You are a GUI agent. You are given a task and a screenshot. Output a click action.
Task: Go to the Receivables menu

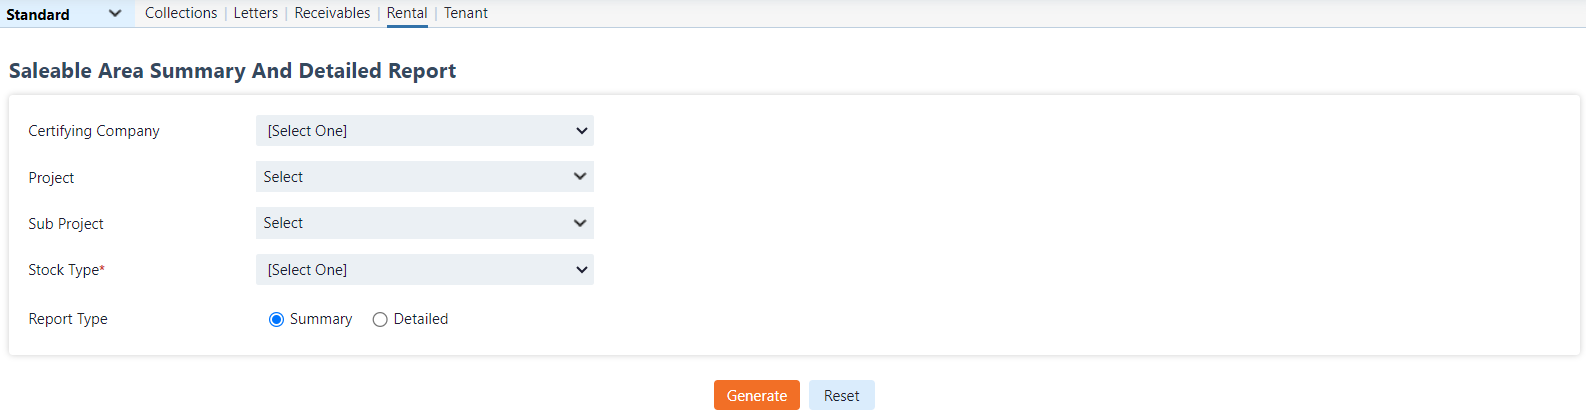point(332,13)
